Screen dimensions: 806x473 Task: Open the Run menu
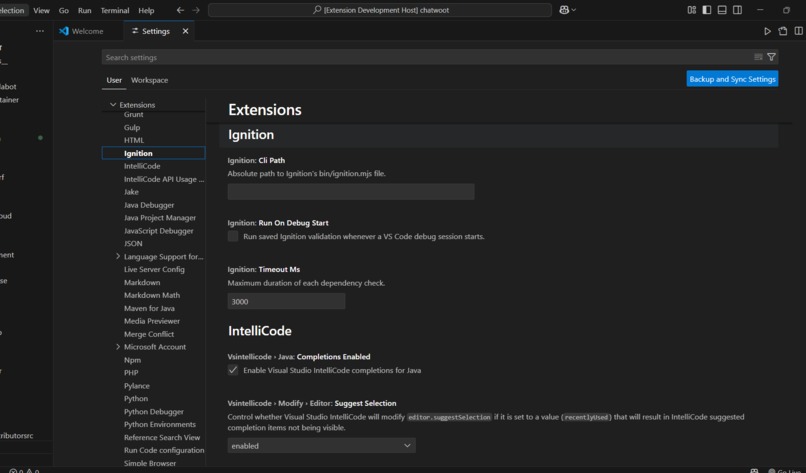click(84, 10)
